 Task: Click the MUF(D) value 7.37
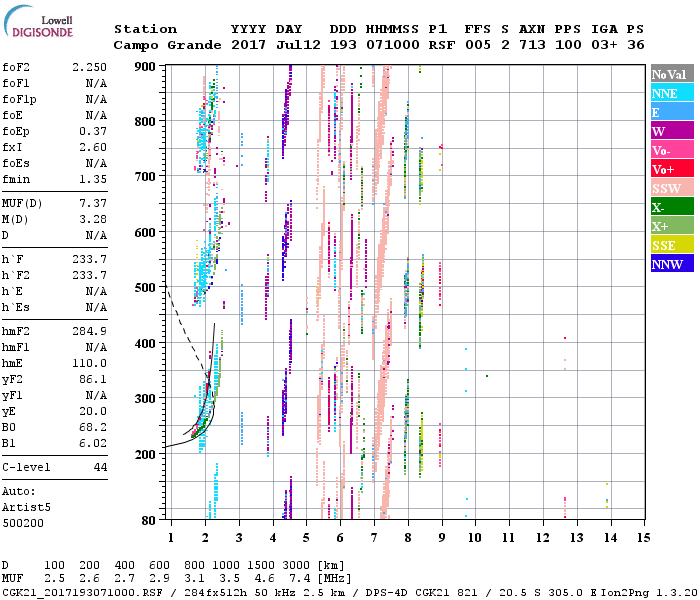[x=93, y=204]
